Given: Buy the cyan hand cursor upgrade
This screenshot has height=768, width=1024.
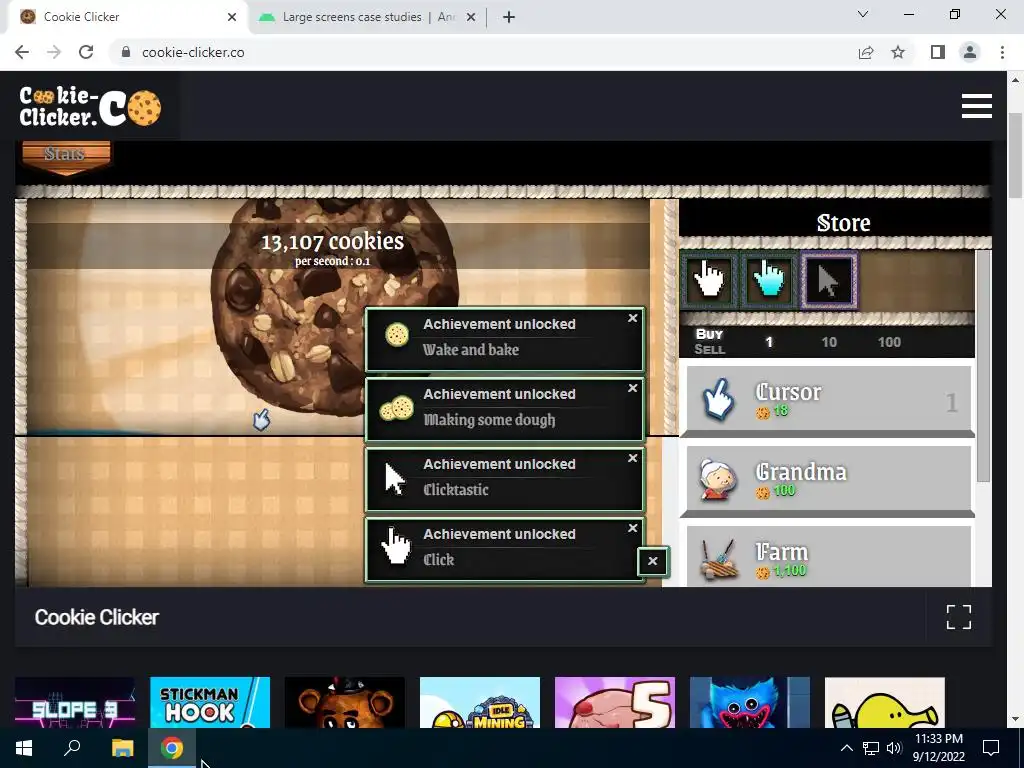Looking at the screenshot, I should [769, 280].
